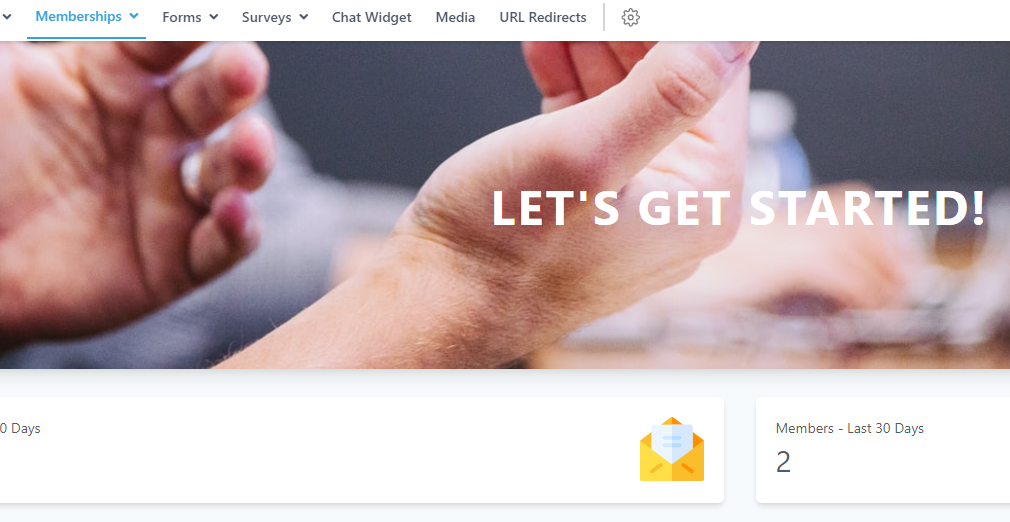This screenshot has width=1010, height=522.
Task: Select the Members - Last 30 Days label
Action: [850, 429]
